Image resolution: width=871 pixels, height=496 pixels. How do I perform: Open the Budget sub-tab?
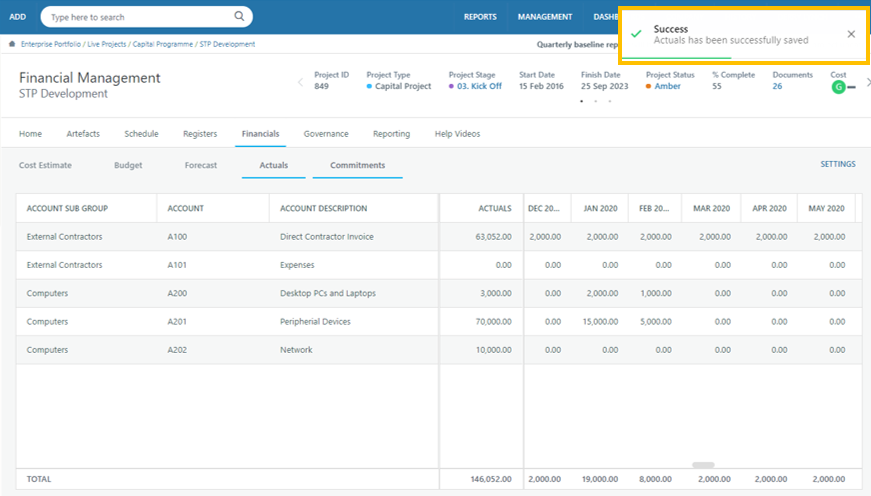[x=128, y=165]
